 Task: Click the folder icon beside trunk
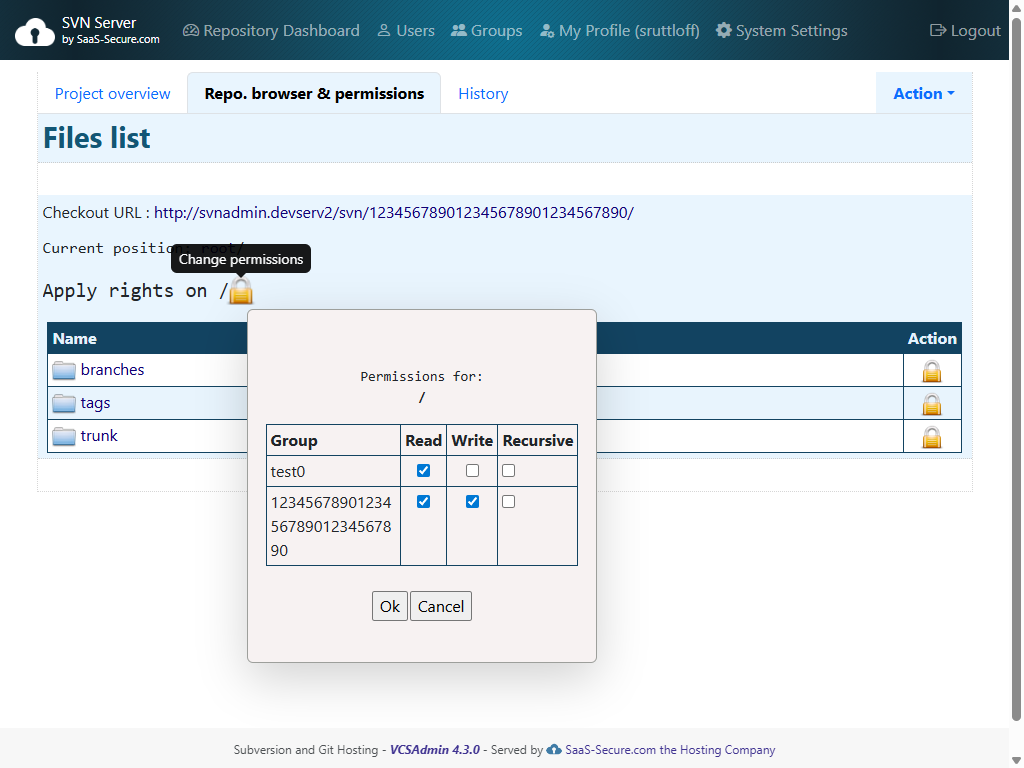click(x=64, y=435)
